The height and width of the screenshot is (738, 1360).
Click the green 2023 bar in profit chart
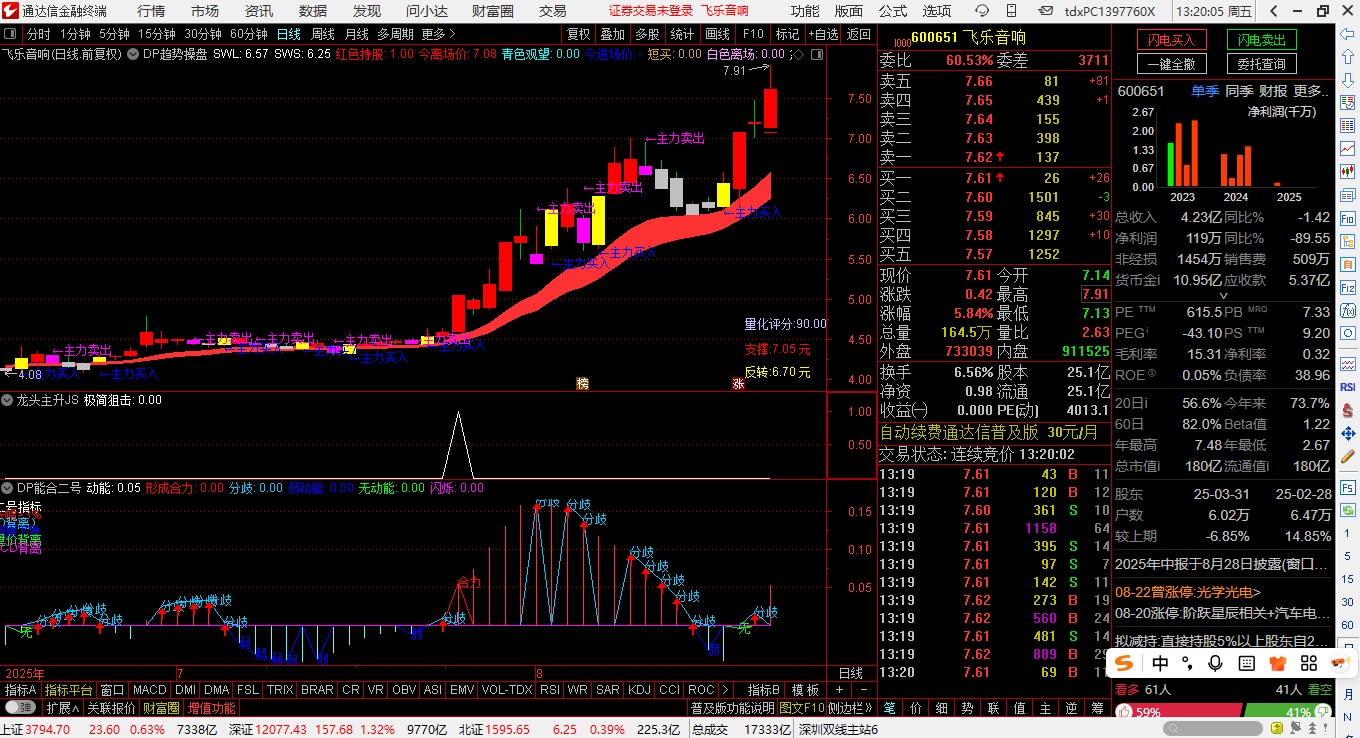[1171, 165]
